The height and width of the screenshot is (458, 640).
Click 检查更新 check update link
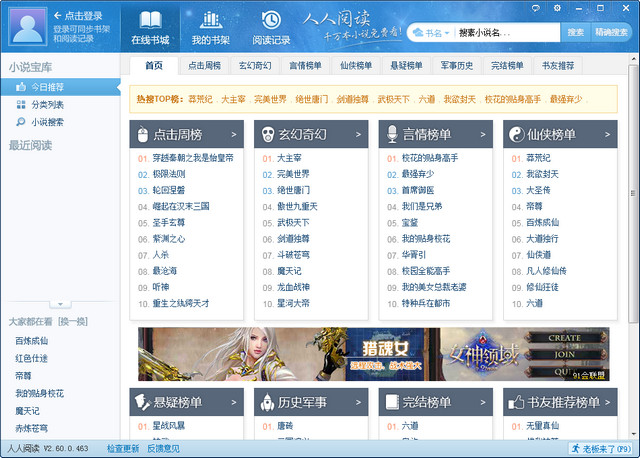(123, 449)
